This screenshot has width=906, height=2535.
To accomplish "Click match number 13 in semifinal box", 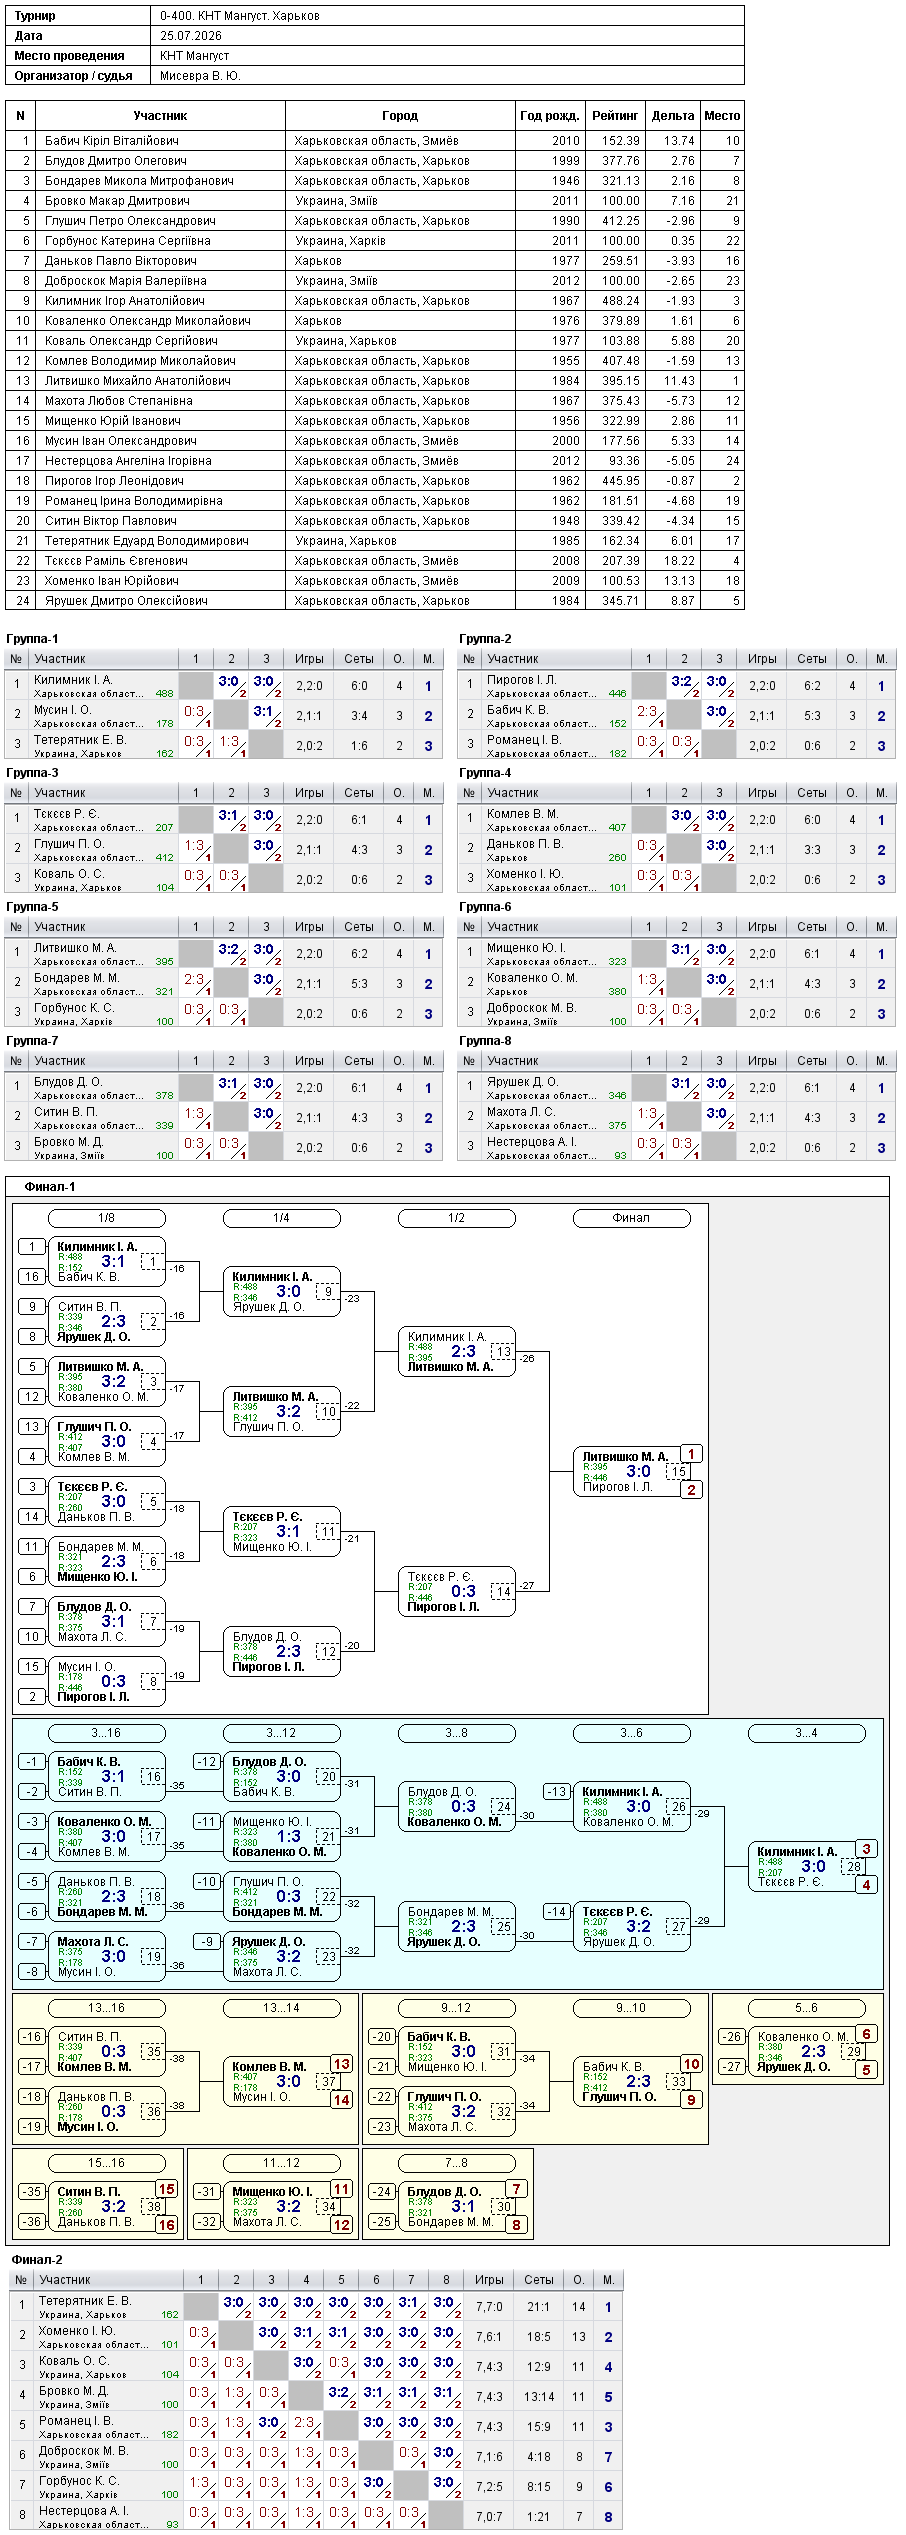I will point(504,1352).
